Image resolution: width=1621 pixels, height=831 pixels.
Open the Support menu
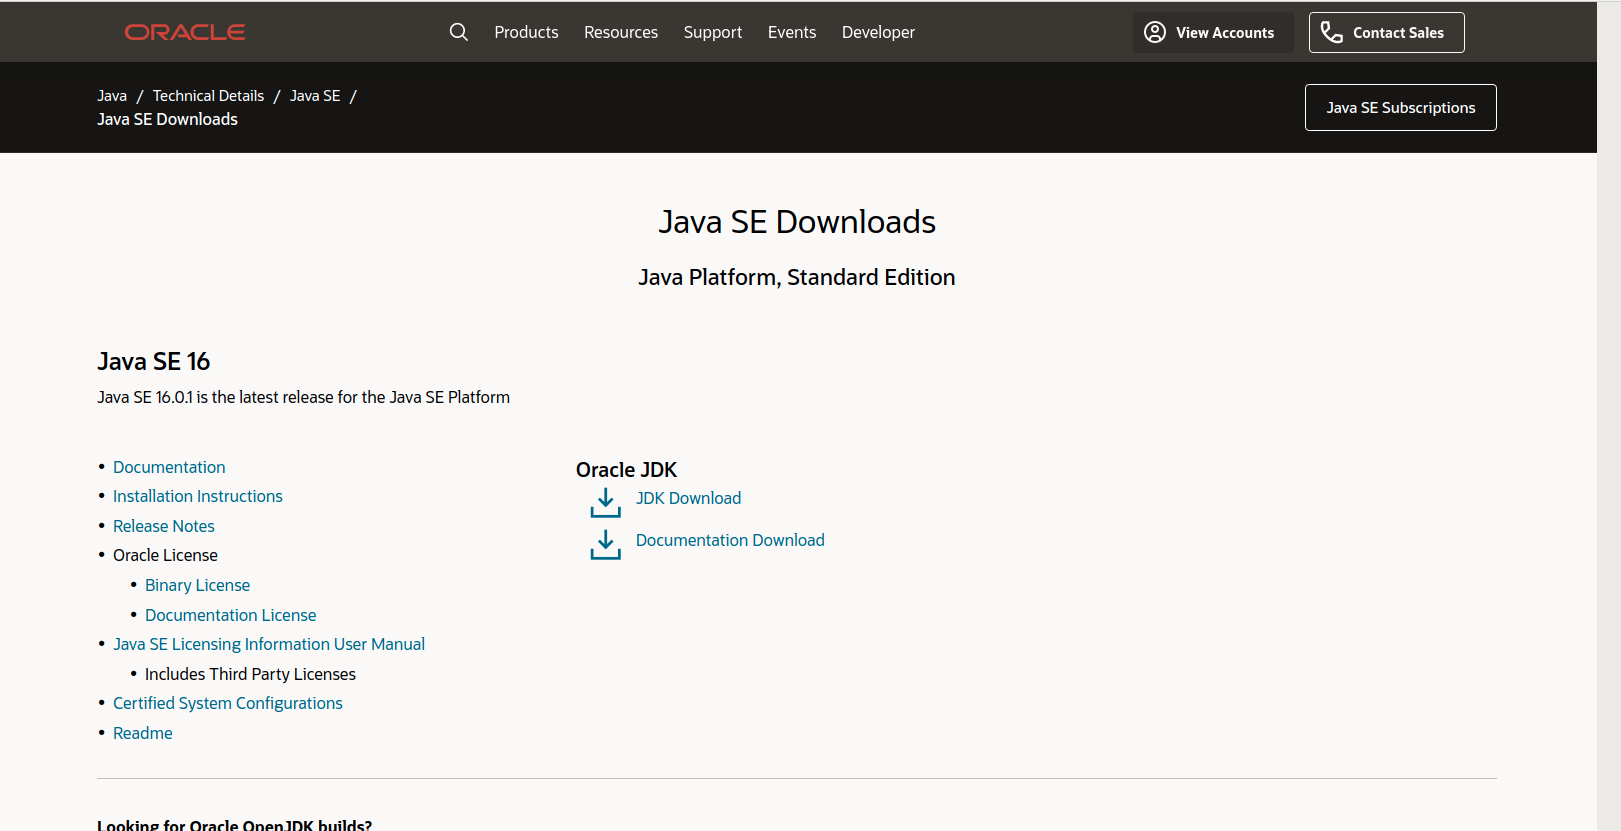pyautogui.click(x=713, y=32)
